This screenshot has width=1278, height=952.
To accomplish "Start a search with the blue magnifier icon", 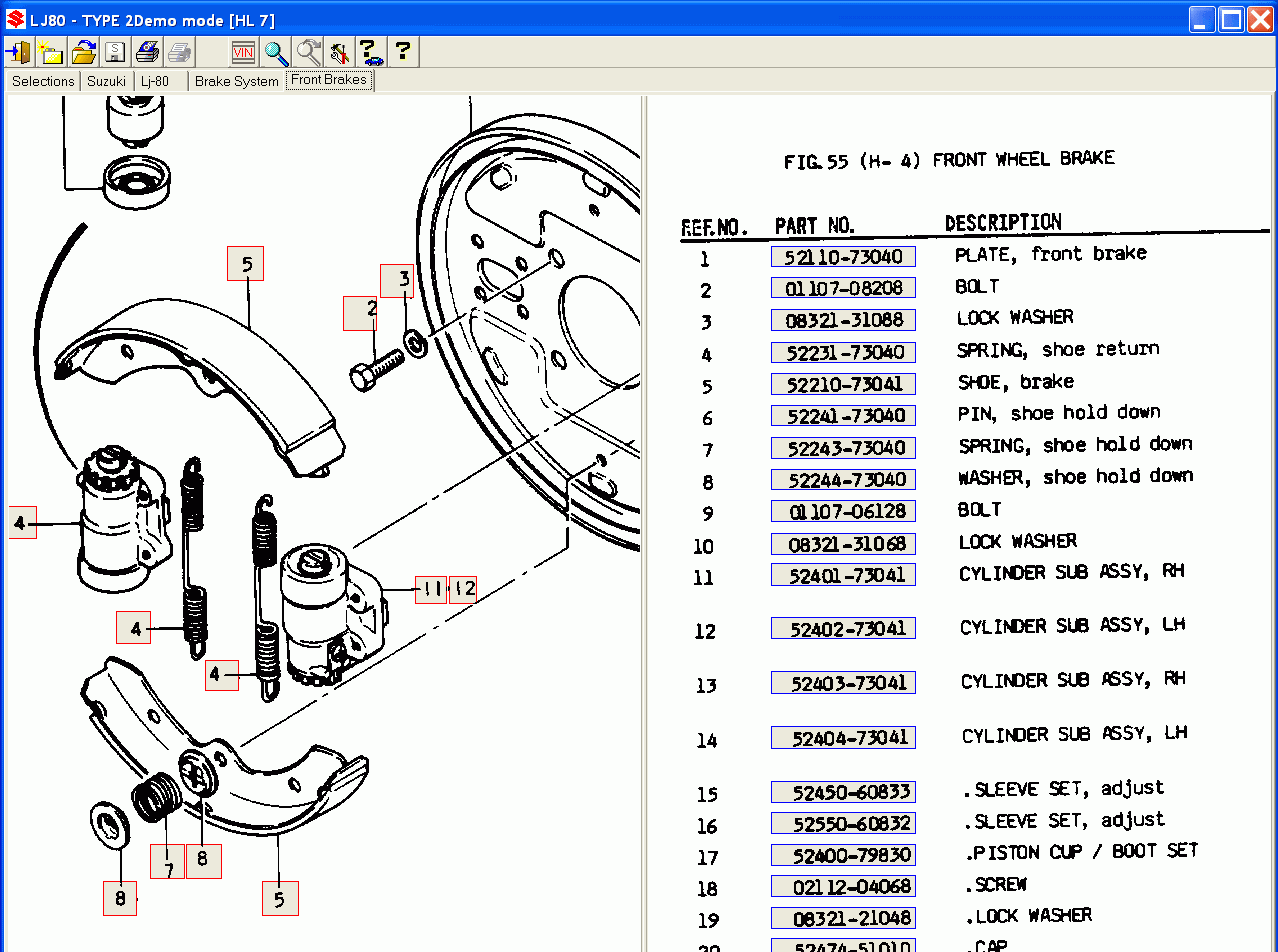I will coord(276,52).
